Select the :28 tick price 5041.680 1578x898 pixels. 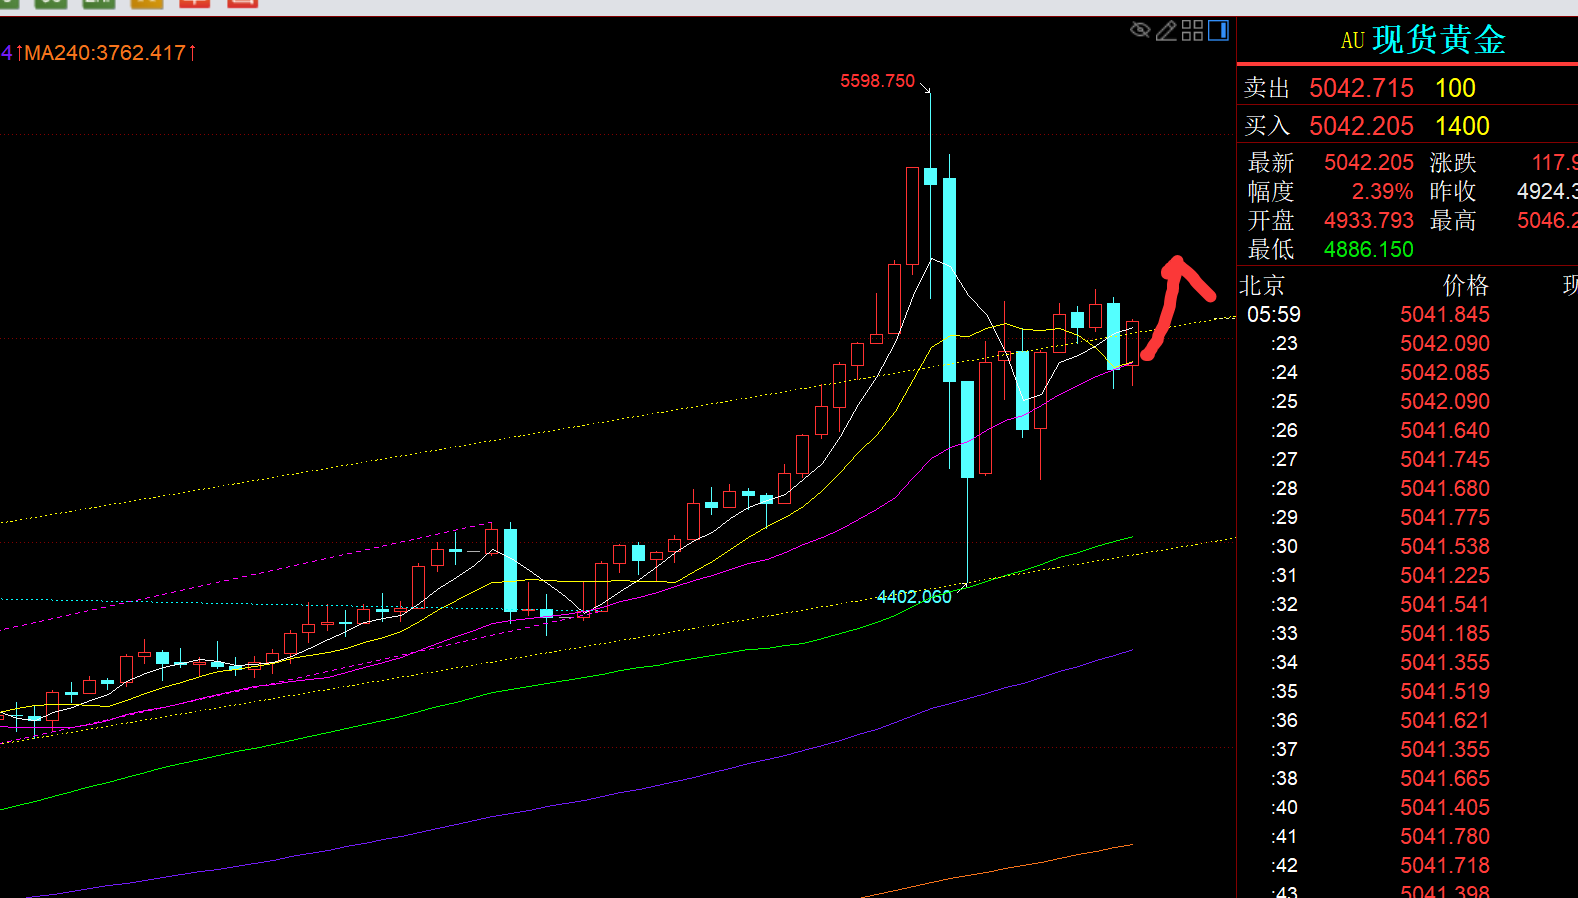pos(1445,489)
